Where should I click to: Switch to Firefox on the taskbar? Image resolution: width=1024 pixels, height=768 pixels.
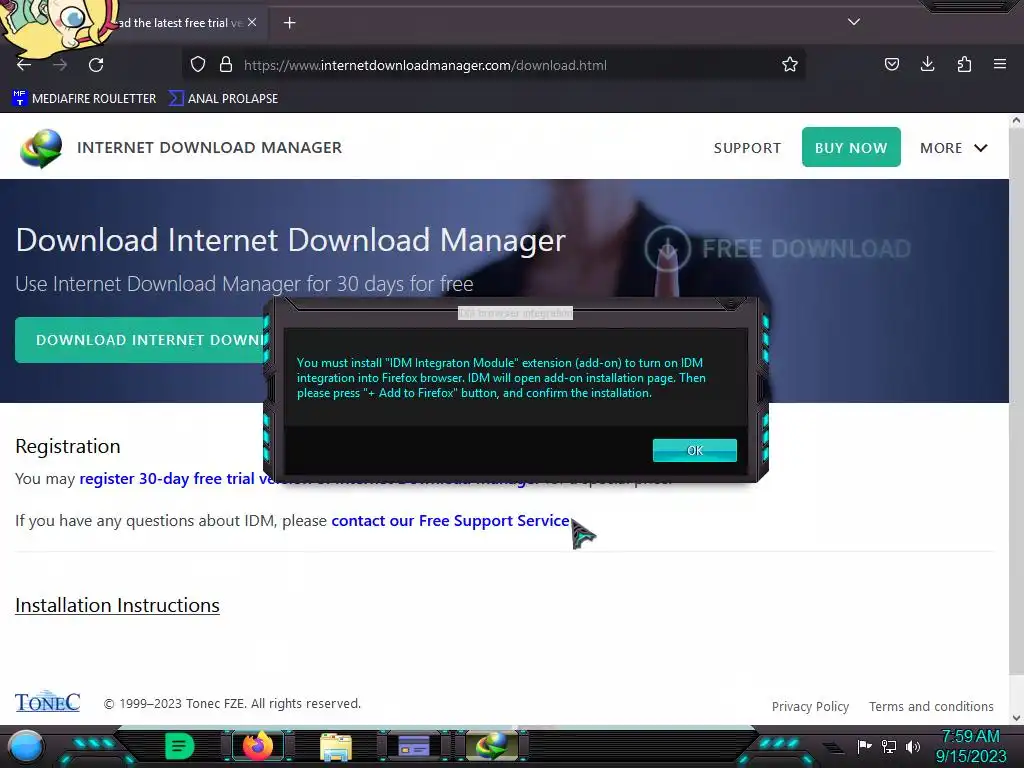[257, 746]
